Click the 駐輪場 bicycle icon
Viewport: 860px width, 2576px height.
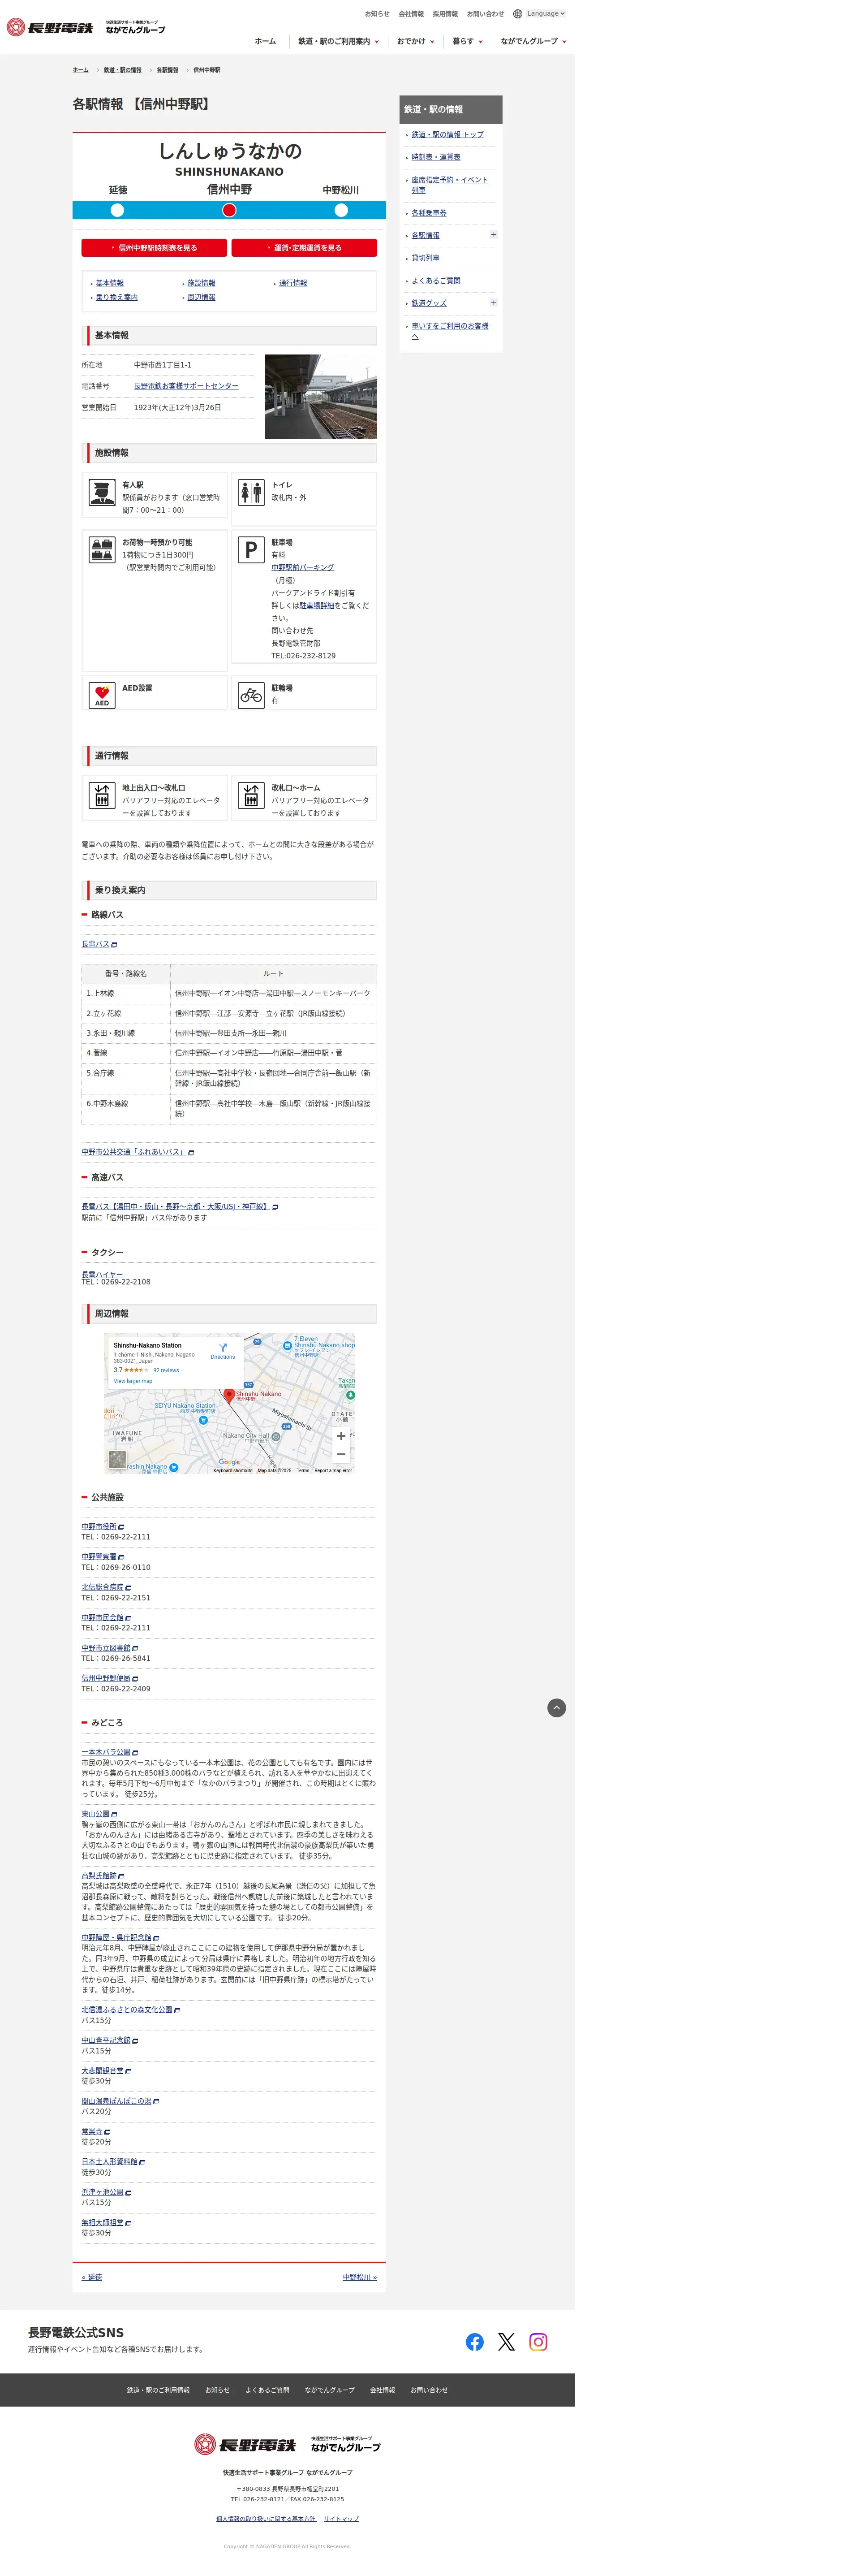tap(251, 695)
